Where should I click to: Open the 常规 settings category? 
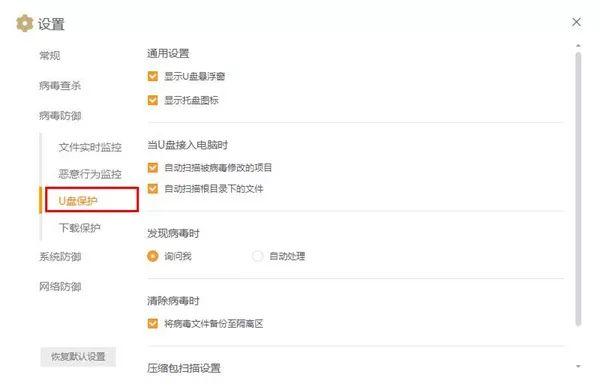point(50,56)
